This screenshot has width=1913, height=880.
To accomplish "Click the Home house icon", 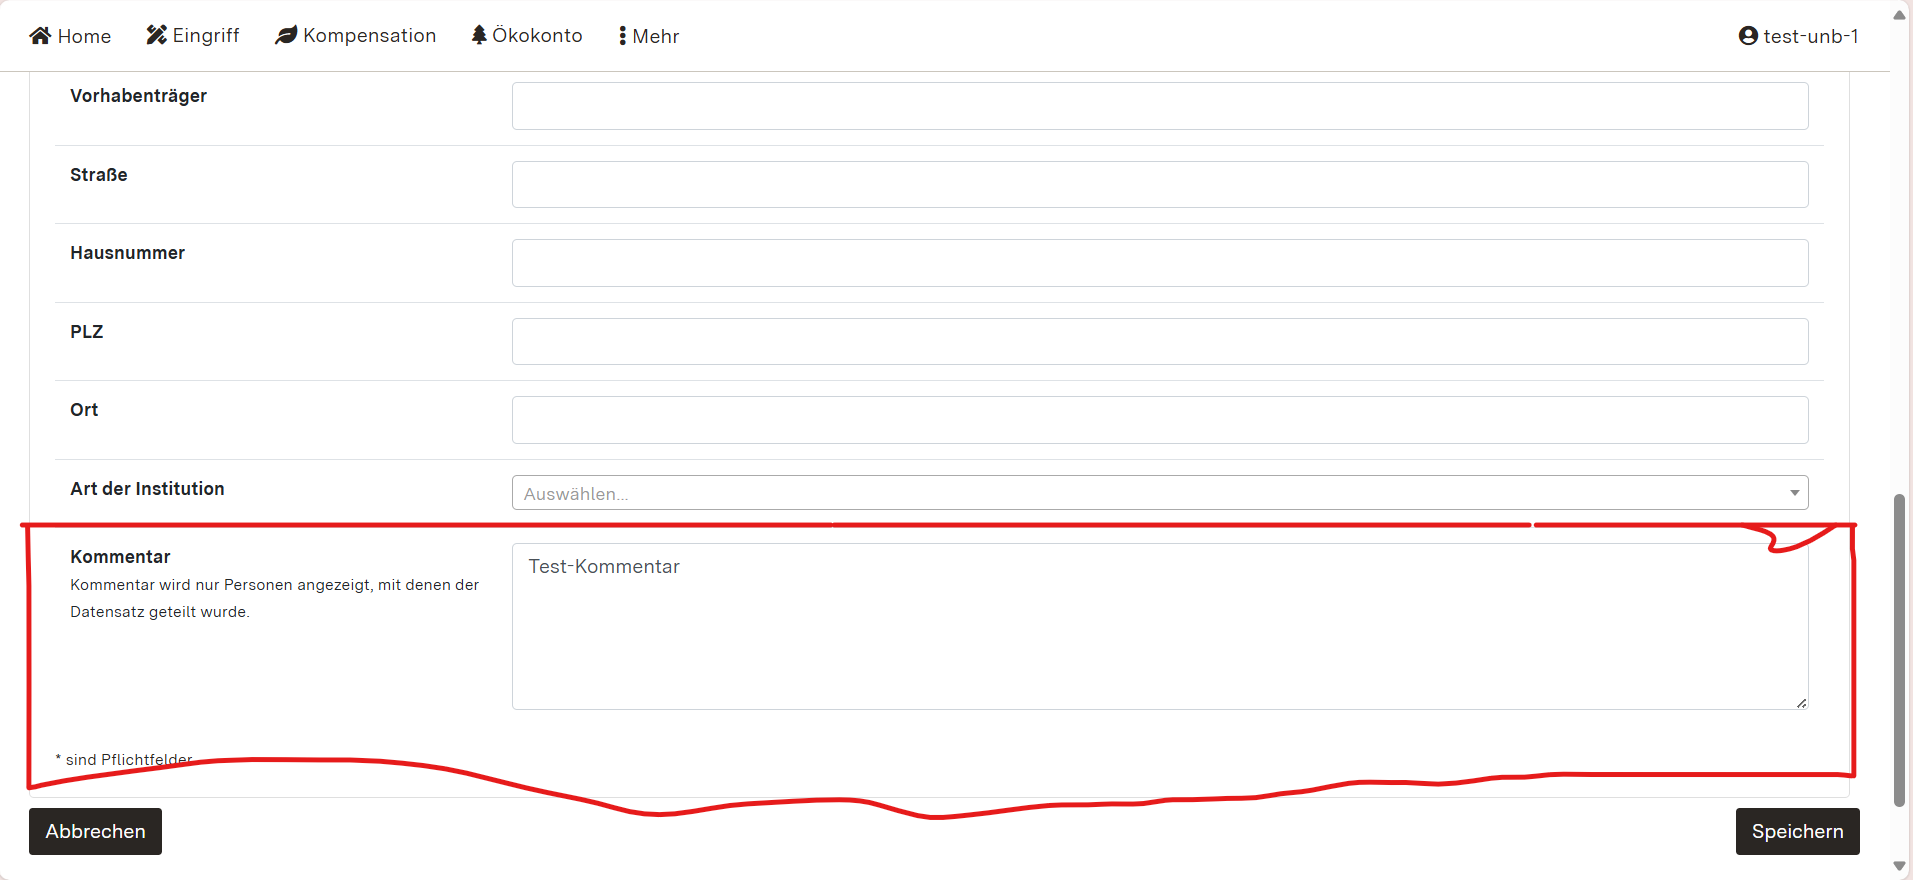I will 40,36.
